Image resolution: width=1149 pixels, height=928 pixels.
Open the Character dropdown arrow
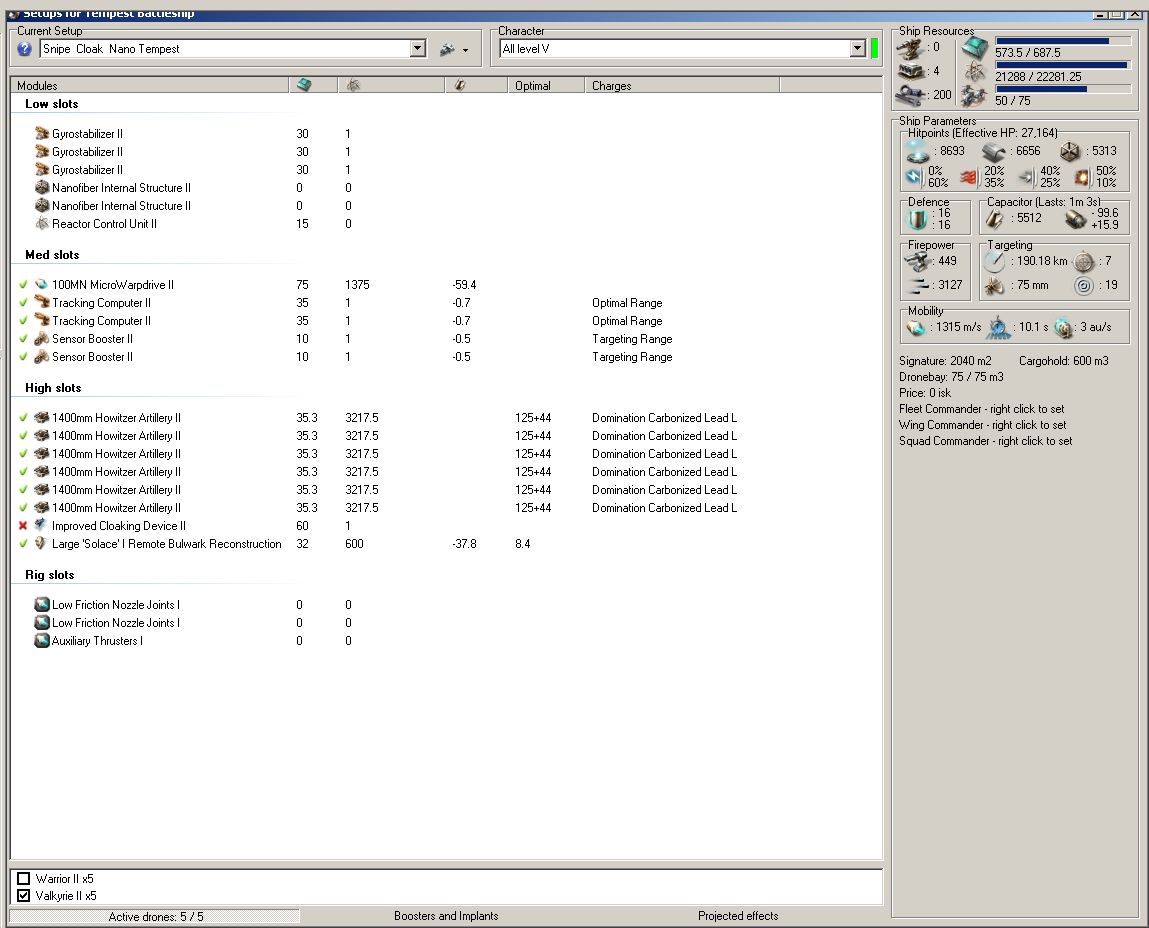click(x=858, y=48)
